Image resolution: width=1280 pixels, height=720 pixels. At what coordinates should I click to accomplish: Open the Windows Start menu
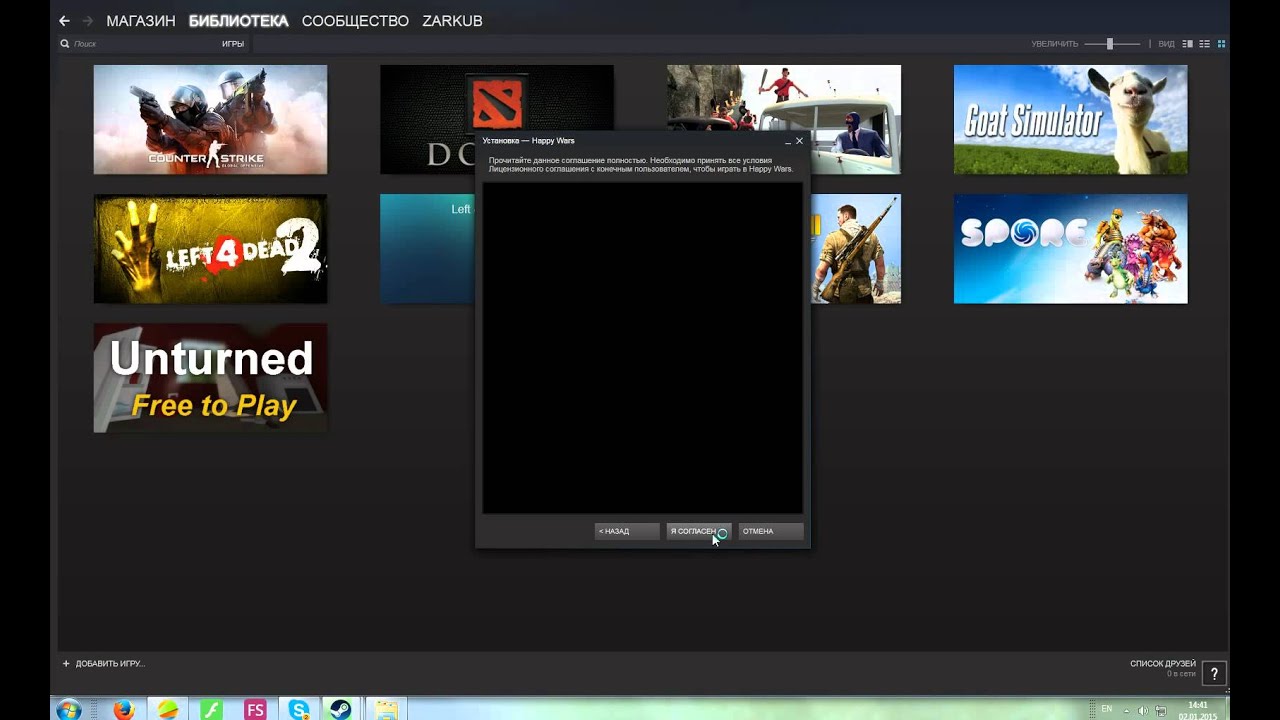click(x=69, y=710)
